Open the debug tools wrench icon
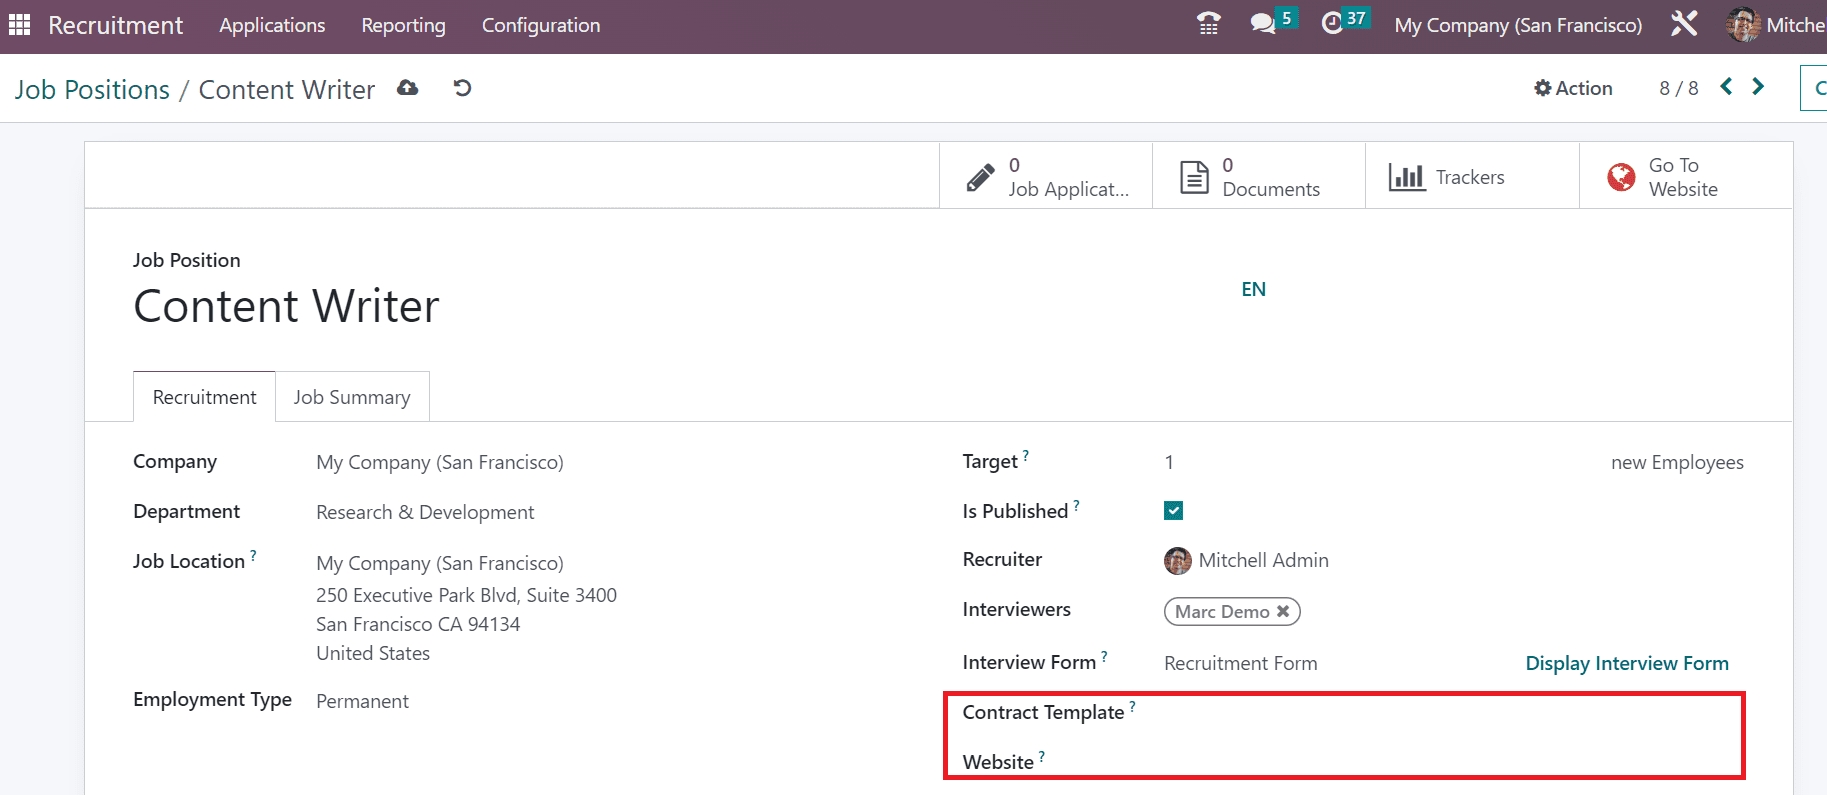Image resolution: width=1827 pixels, height=795 pixels. click(x=1684, y=24)
